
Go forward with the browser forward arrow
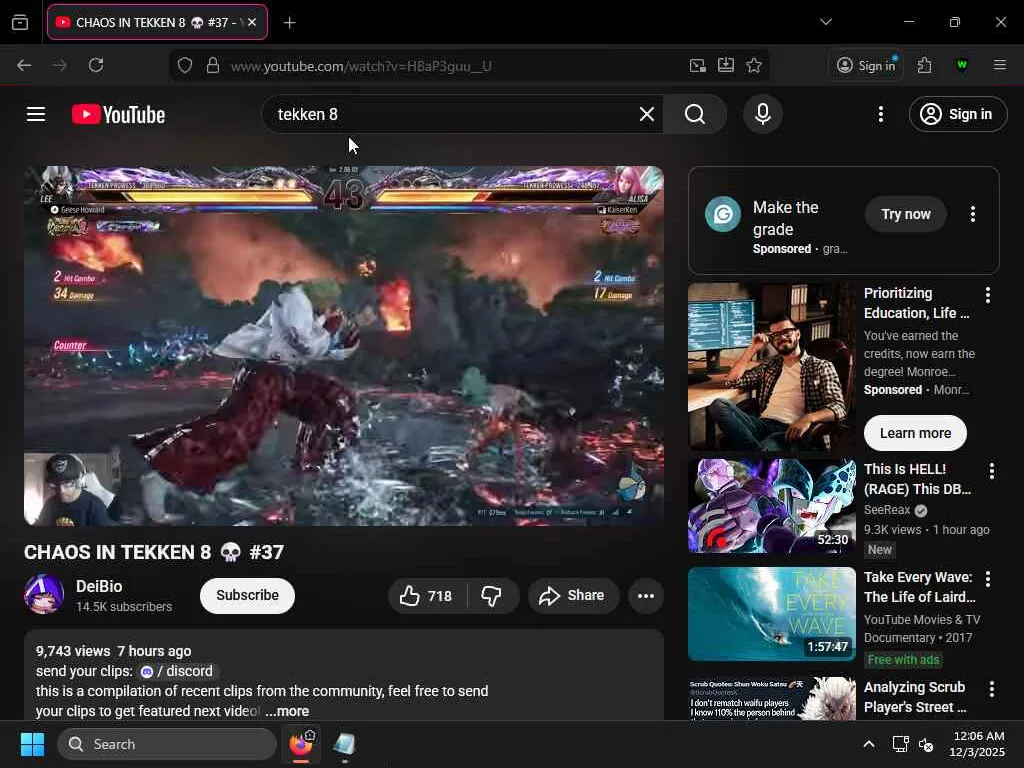59,65
